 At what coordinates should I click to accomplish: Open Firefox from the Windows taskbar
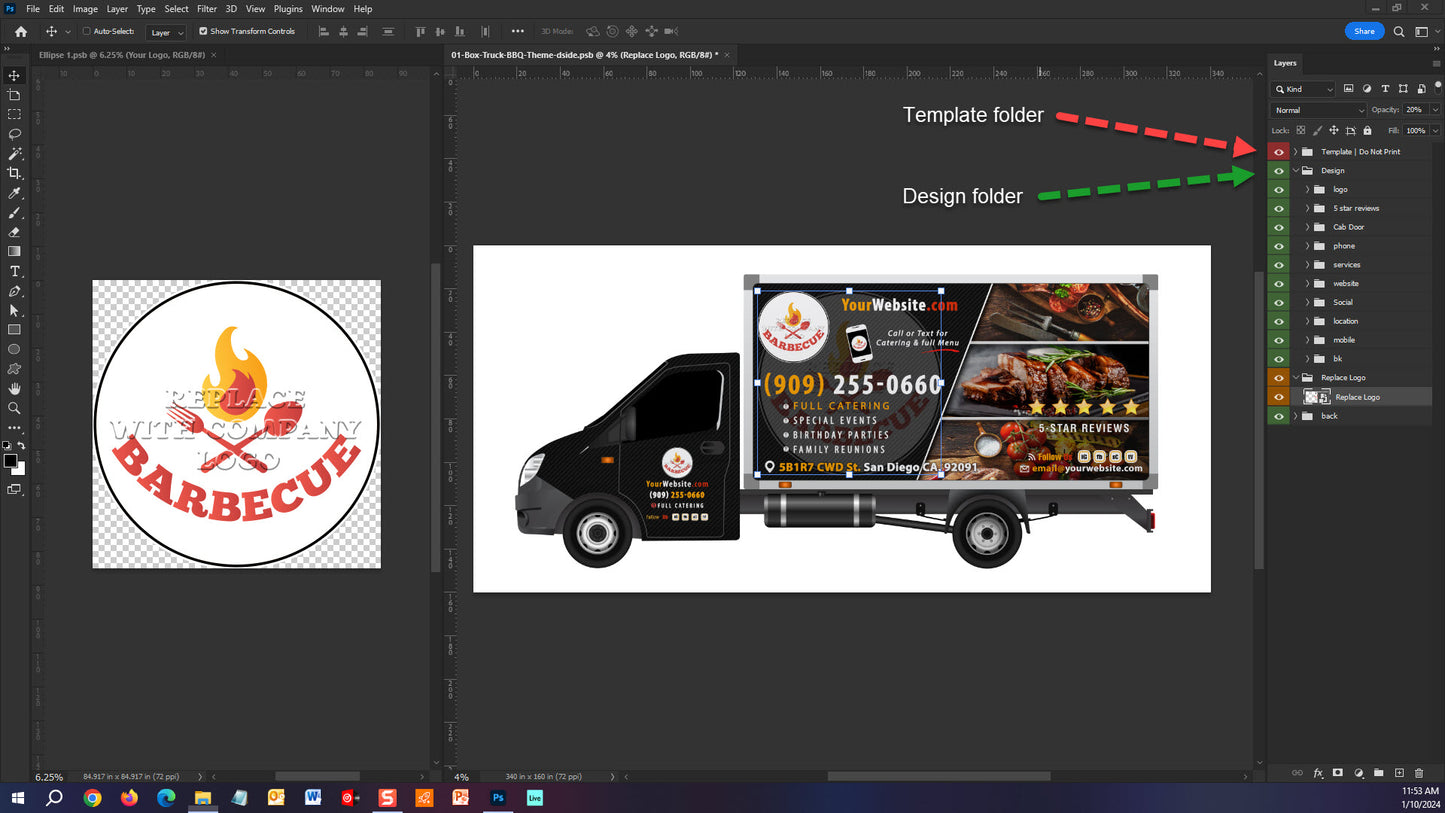pyautogui.click(x=129, y=798)
